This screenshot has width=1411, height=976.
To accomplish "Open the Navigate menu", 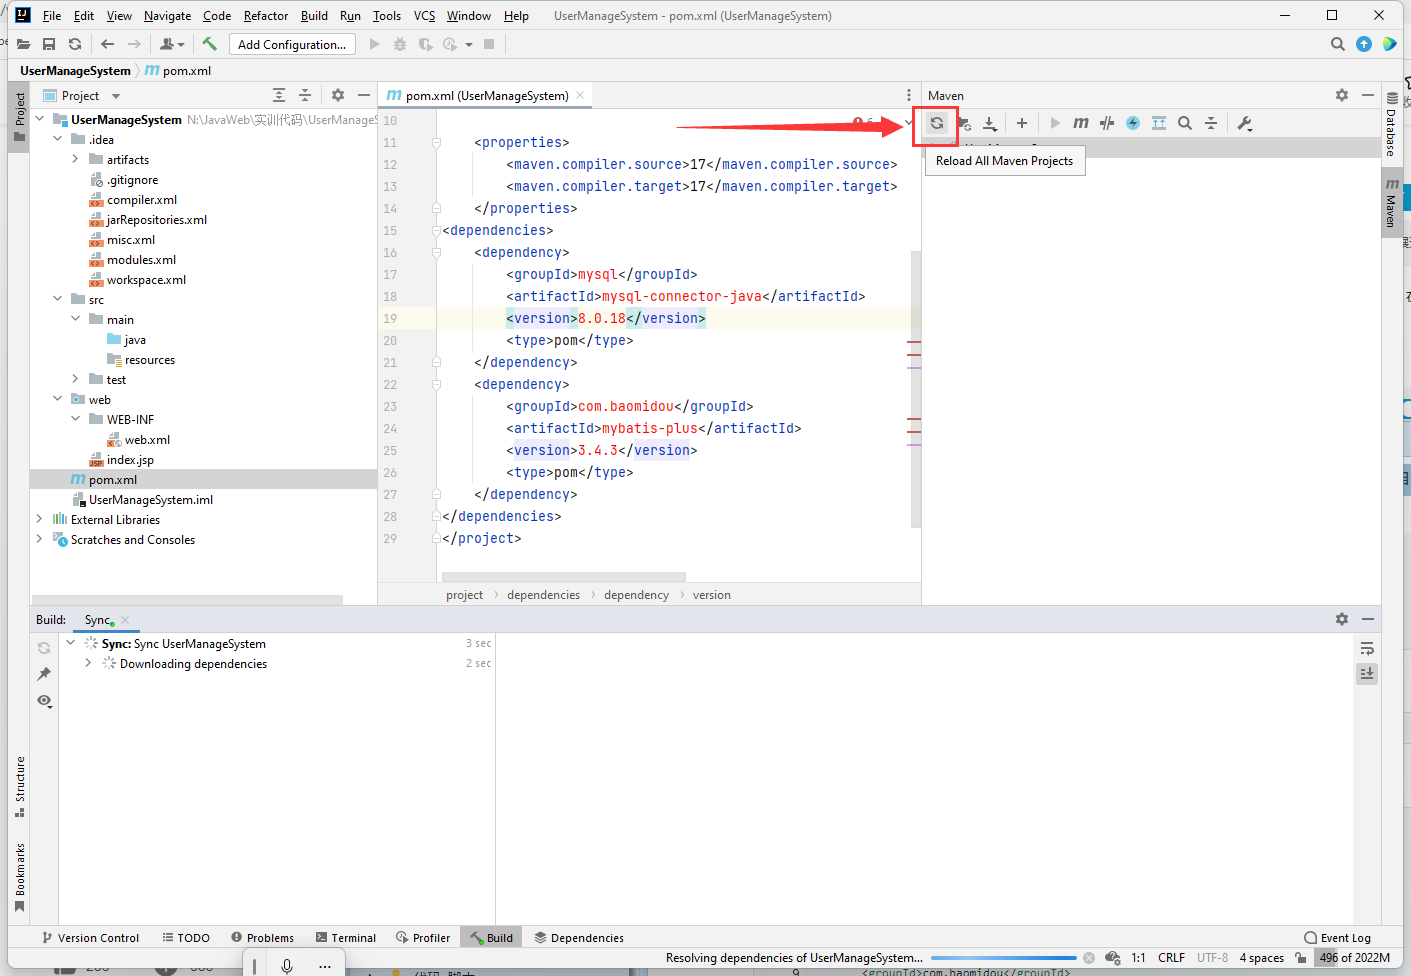I will [x=167, y=16].
